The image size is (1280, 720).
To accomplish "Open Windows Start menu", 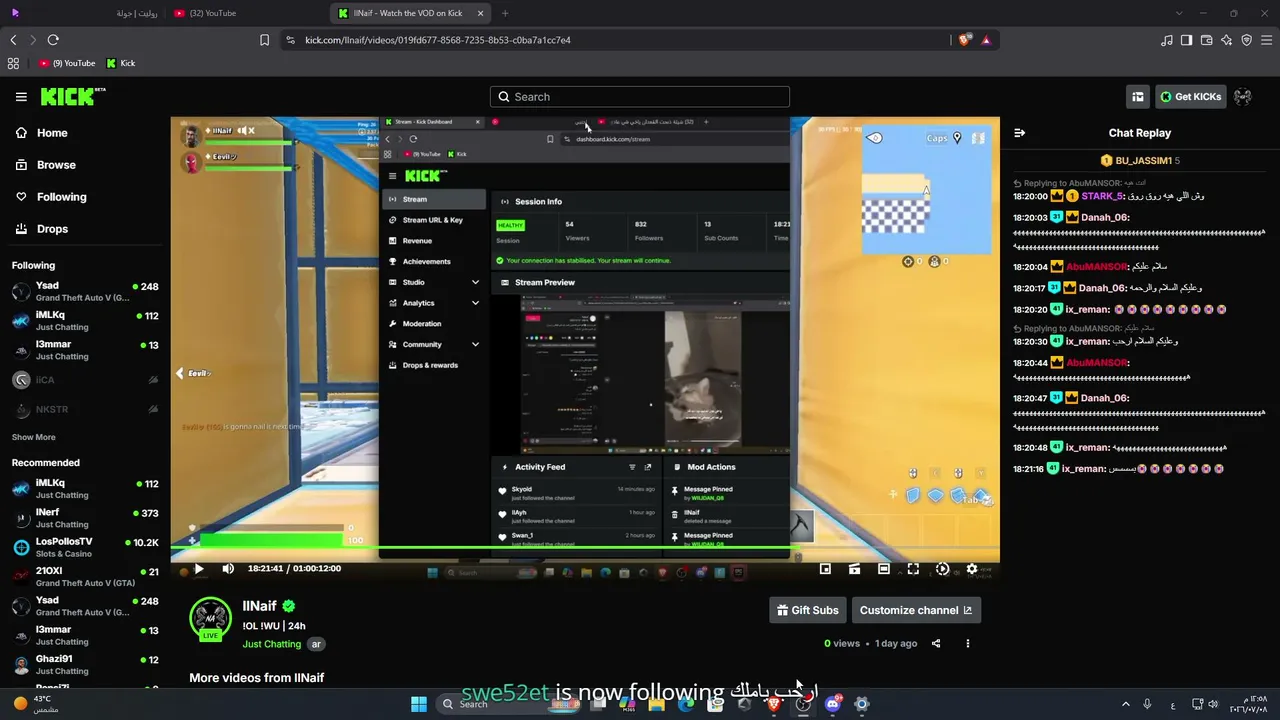I will pos(419,704).
